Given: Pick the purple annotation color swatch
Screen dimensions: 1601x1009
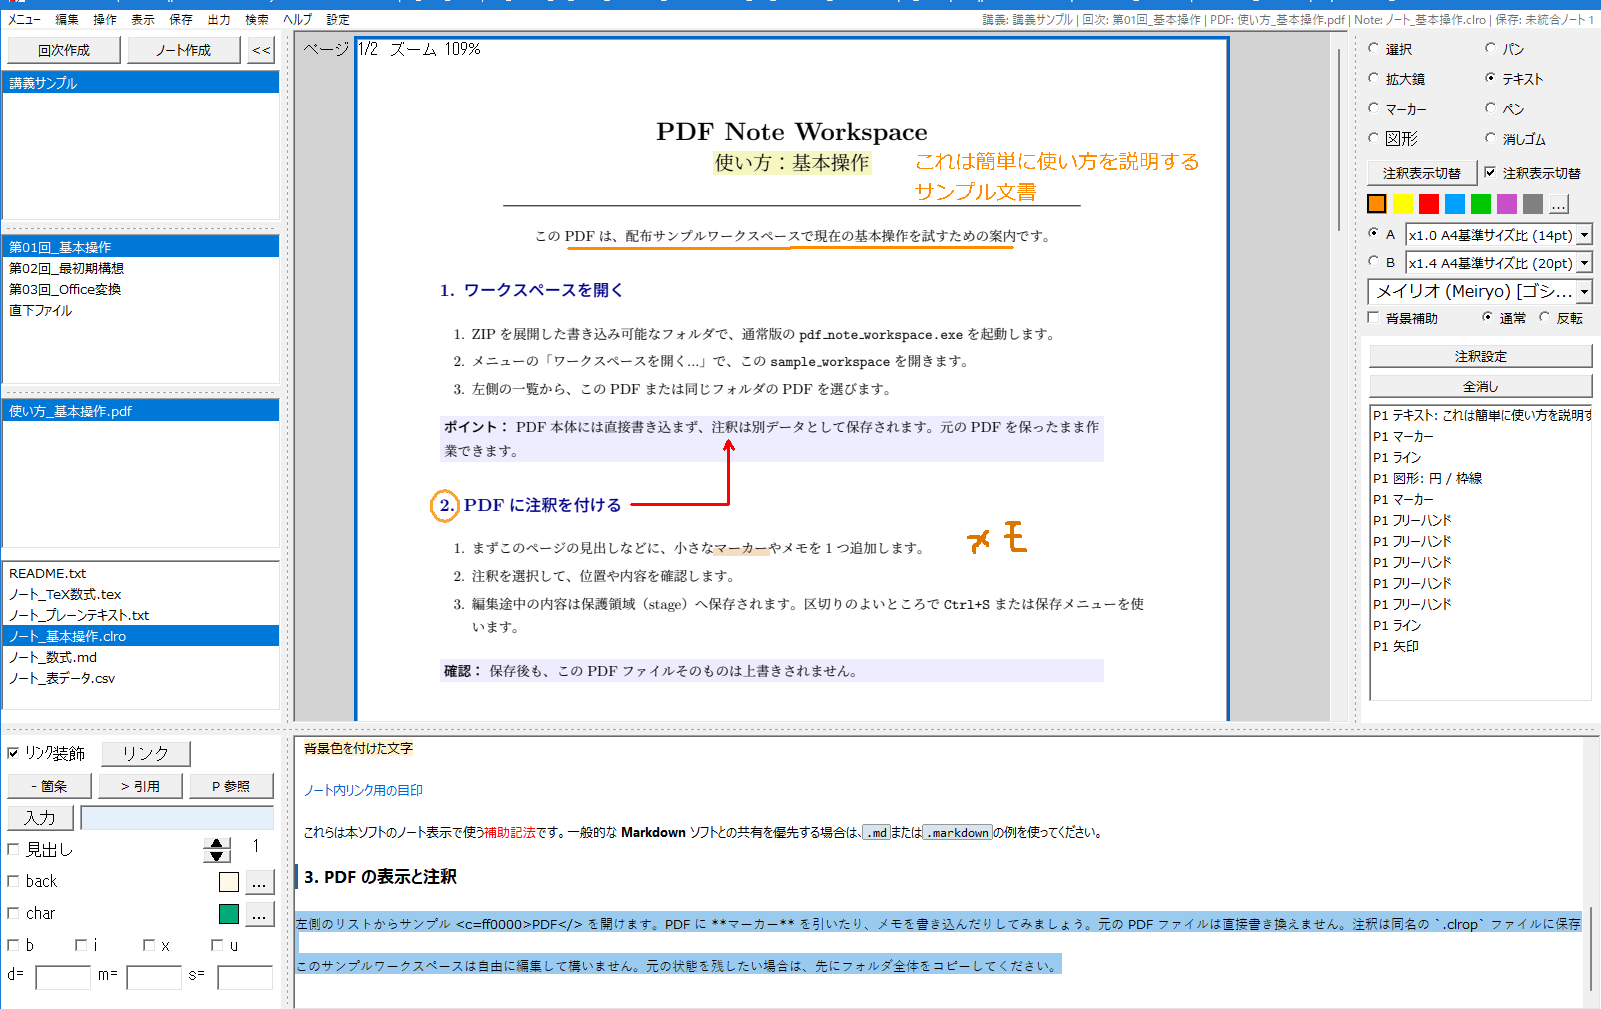Looking at the screenshot, I should point(1507,204).
